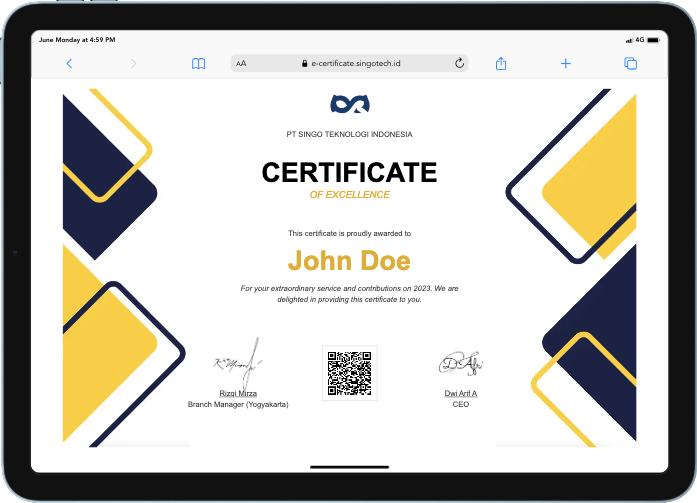Open the Share sheet icon

point(501,63)
